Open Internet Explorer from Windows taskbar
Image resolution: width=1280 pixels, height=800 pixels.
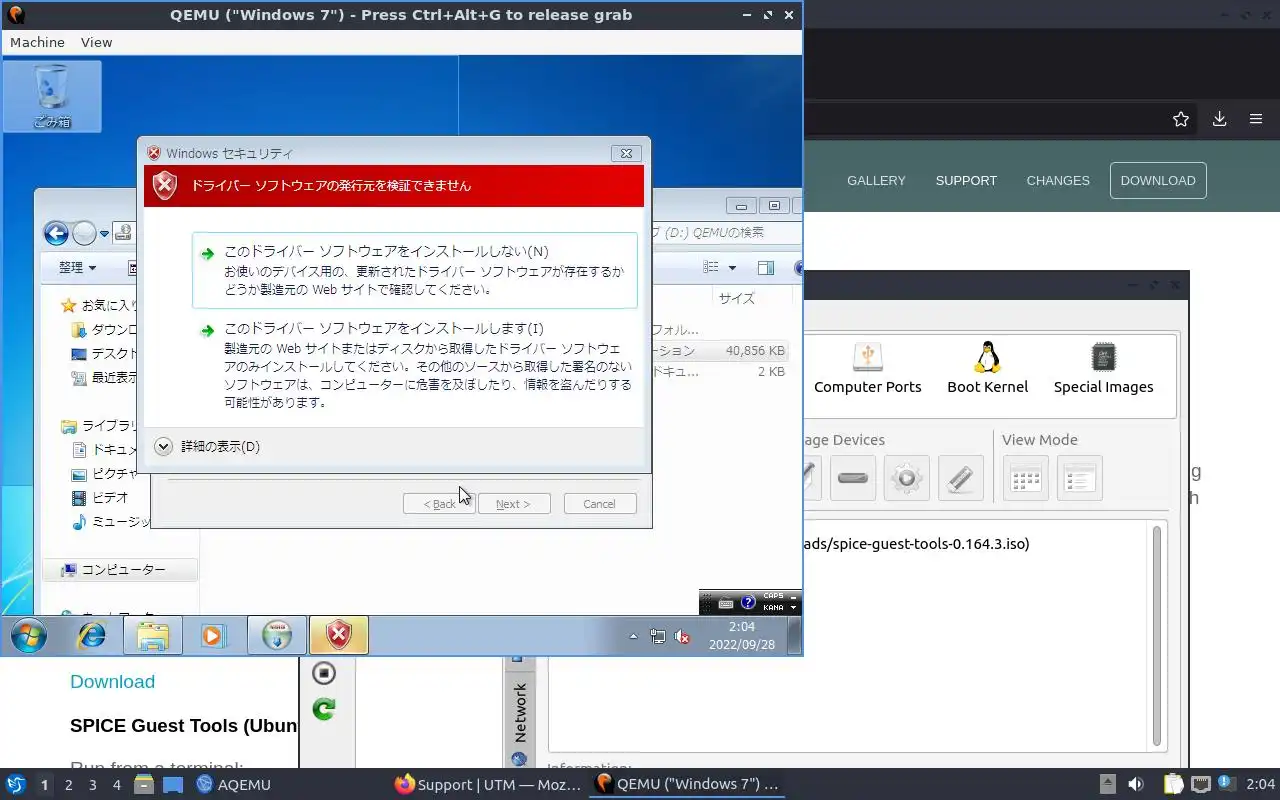[92, 635]
